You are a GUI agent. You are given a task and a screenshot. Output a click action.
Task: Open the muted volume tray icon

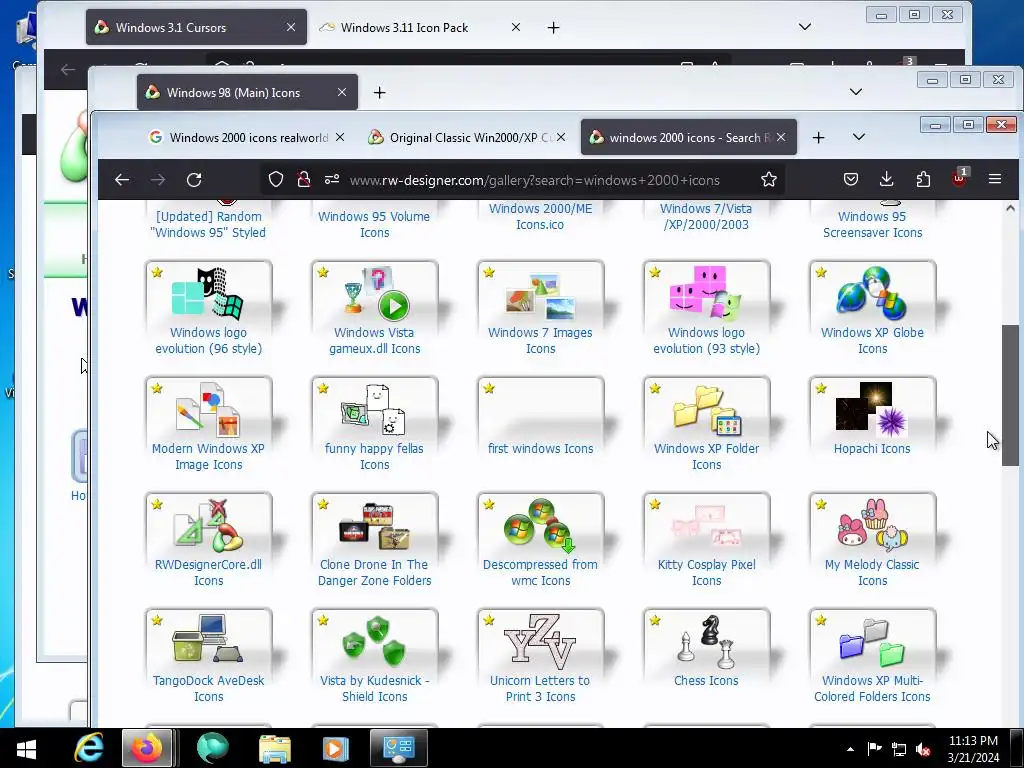pos(923,749)
